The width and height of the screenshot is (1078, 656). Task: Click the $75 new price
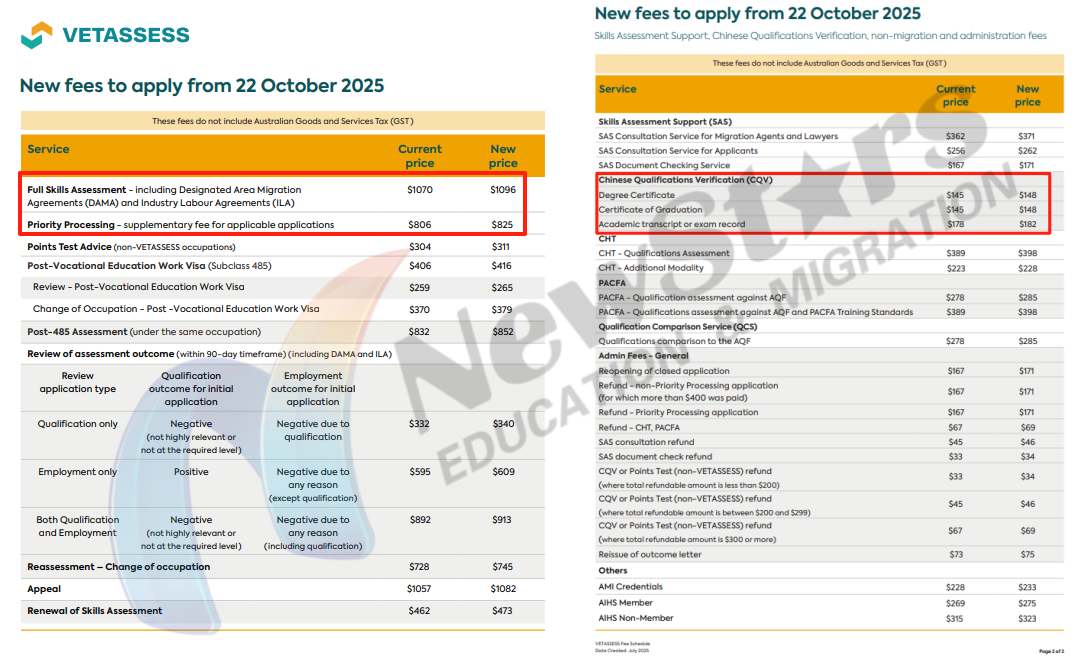1028,555
